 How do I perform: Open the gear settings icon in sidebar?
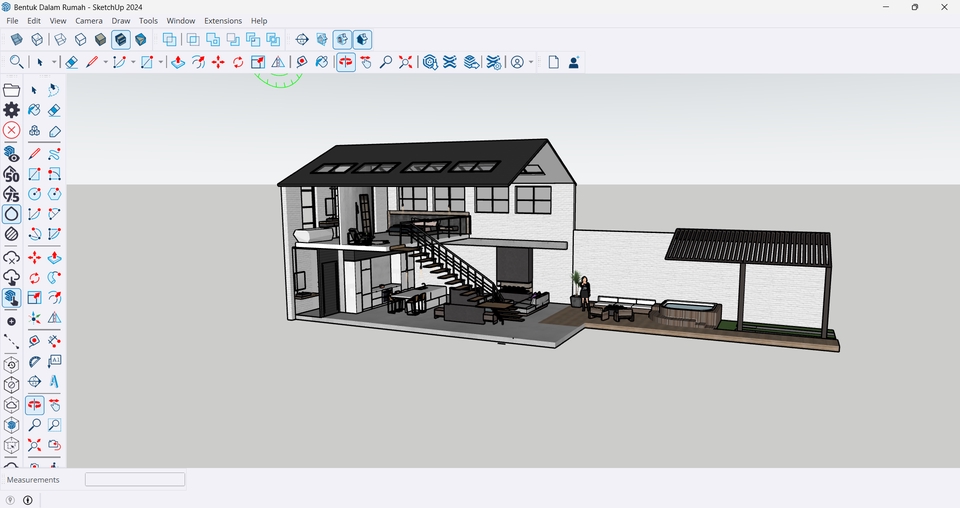point(11,110)
